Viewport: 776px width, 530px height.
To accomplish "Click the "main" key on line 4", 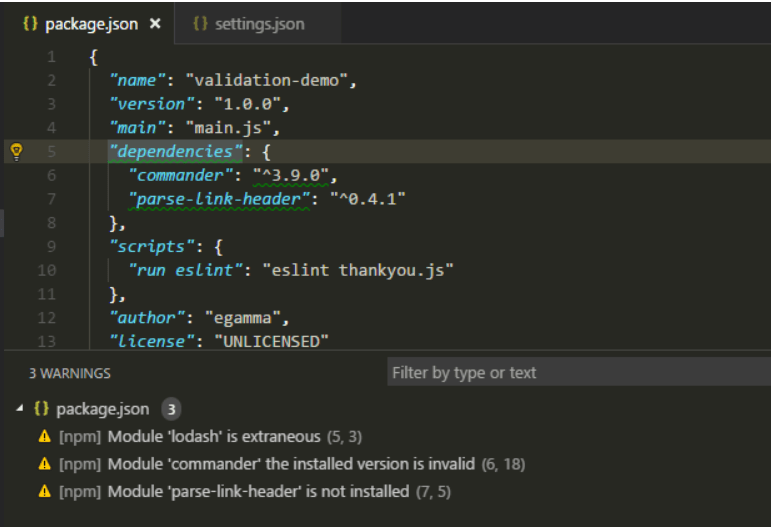I will click(137, 128).
